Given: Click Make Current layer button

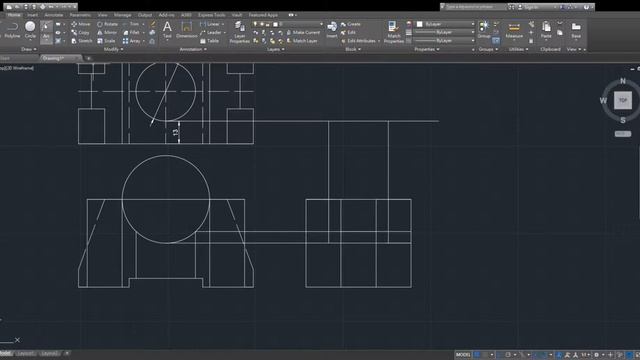Looking at the screenshot, I should (x=303, y=33).
